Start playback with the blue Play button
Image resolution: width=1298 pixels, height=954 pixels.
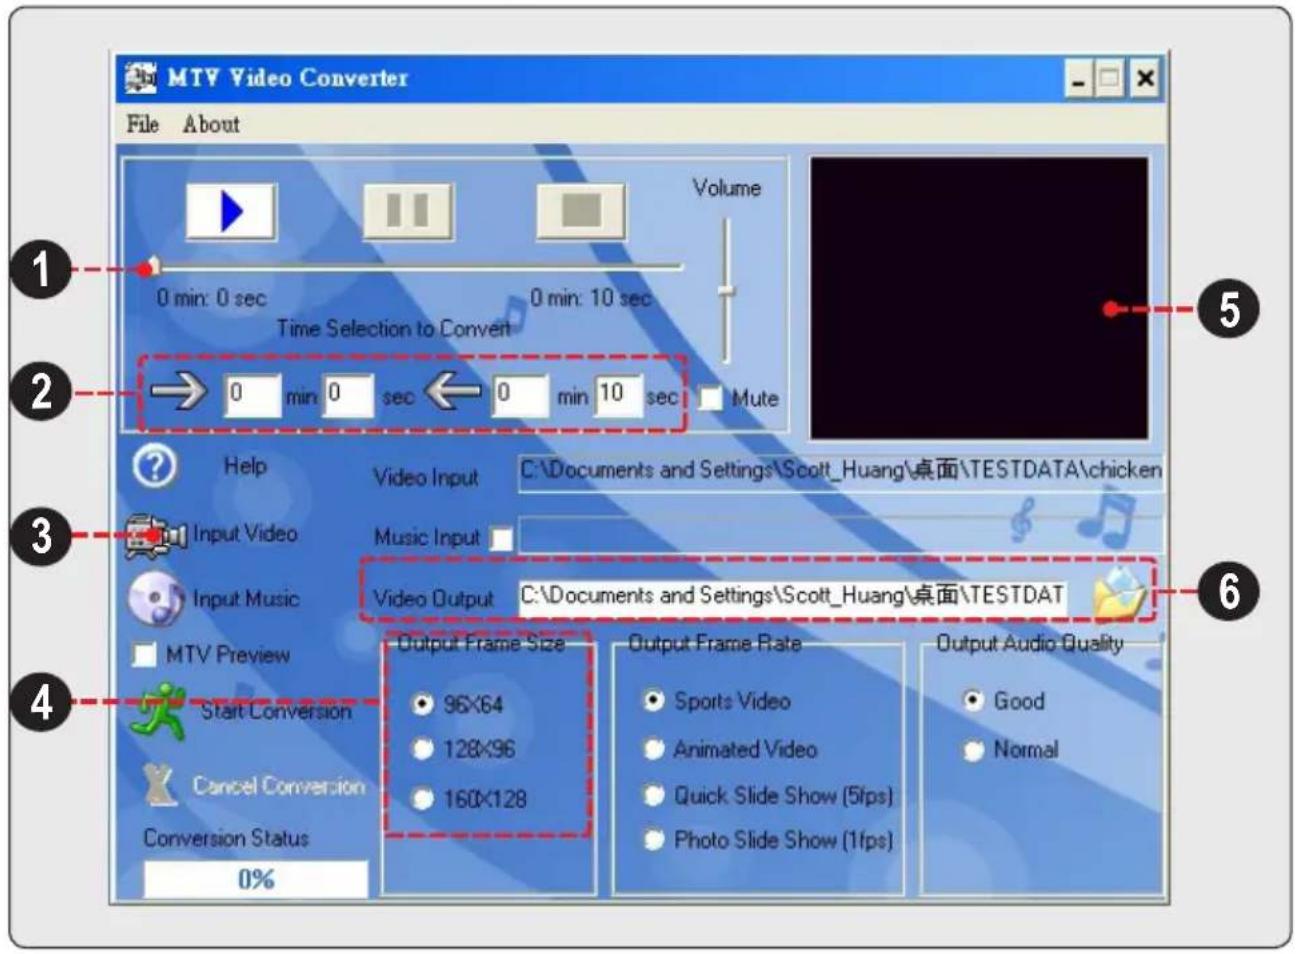[x=231, y=211]
